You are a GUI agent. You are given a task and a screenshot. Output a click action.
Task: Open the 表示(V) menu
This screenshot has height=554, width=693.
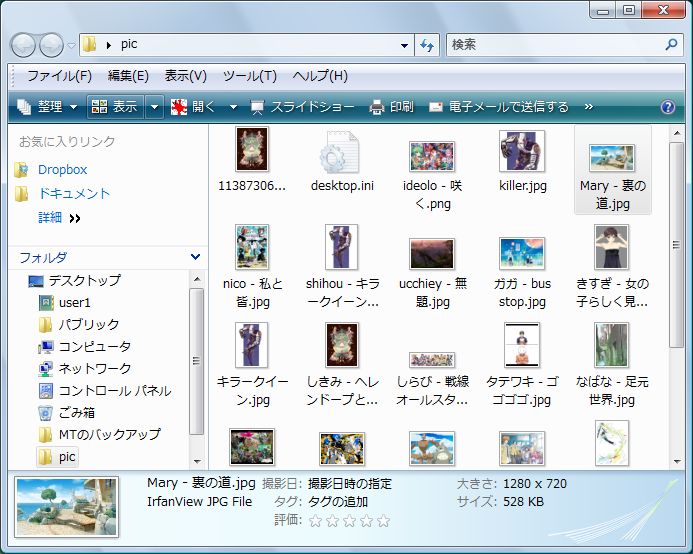click(186, 76)
